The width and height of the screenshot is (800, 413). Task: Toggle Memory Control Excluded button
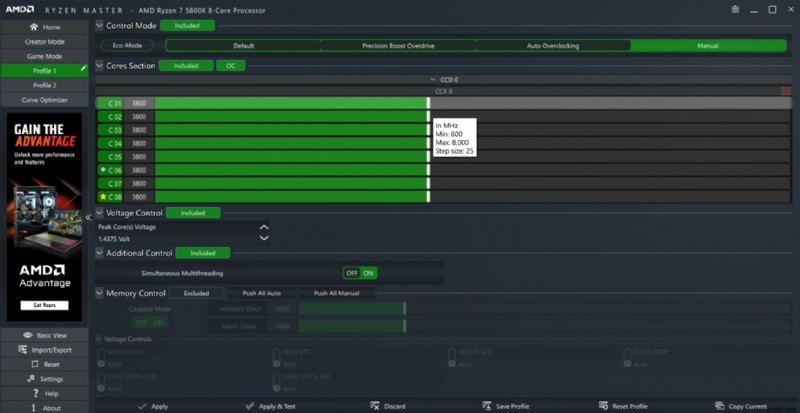196,293
